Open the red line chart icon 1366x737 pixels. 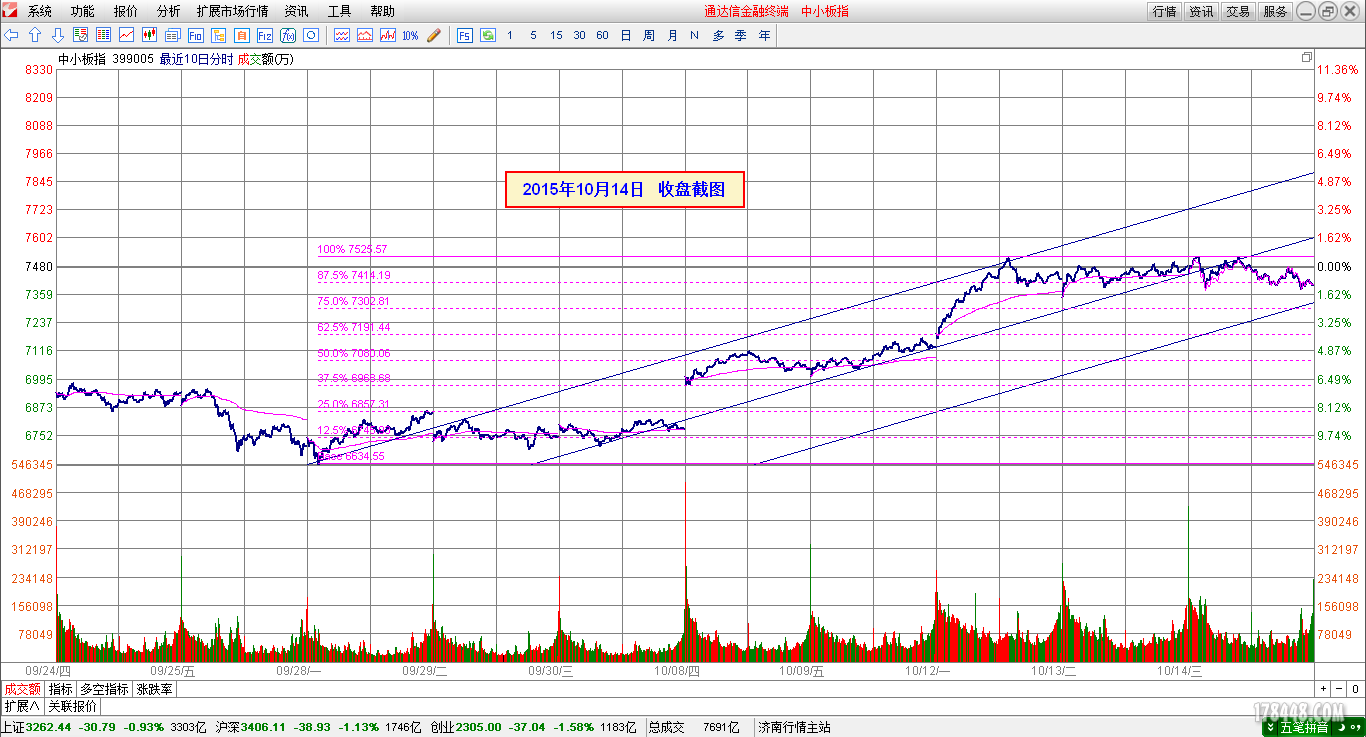(x=126, y=35)
